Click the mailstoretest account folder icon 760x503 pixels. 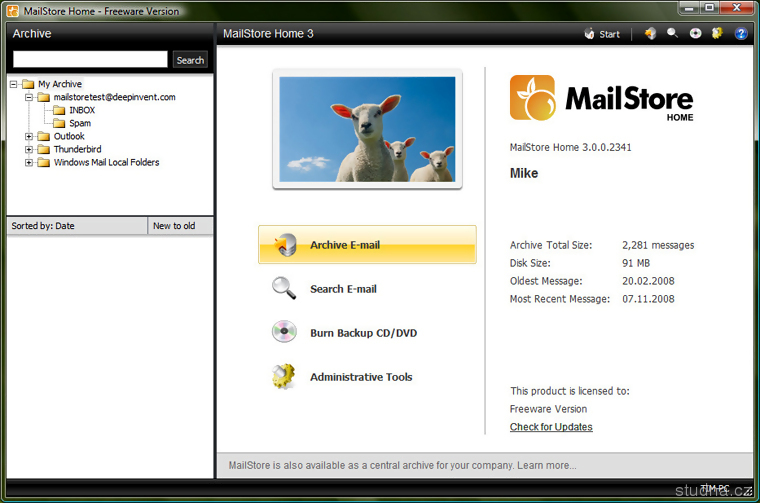click(x=44, y=97)
